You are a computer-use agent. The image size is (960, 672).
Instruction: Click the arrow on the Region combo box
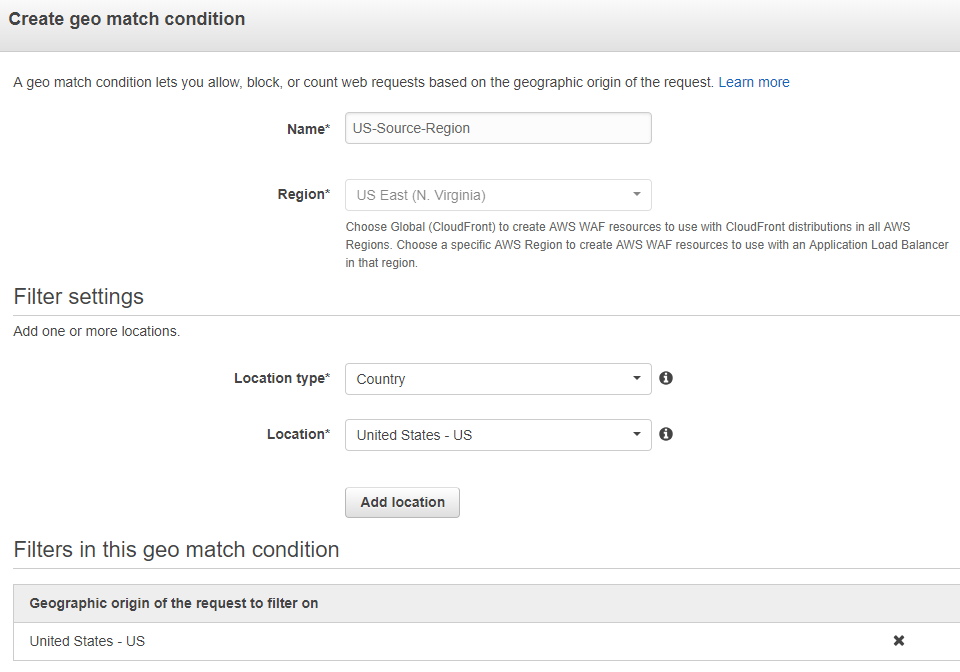click(x=637, y=195)
